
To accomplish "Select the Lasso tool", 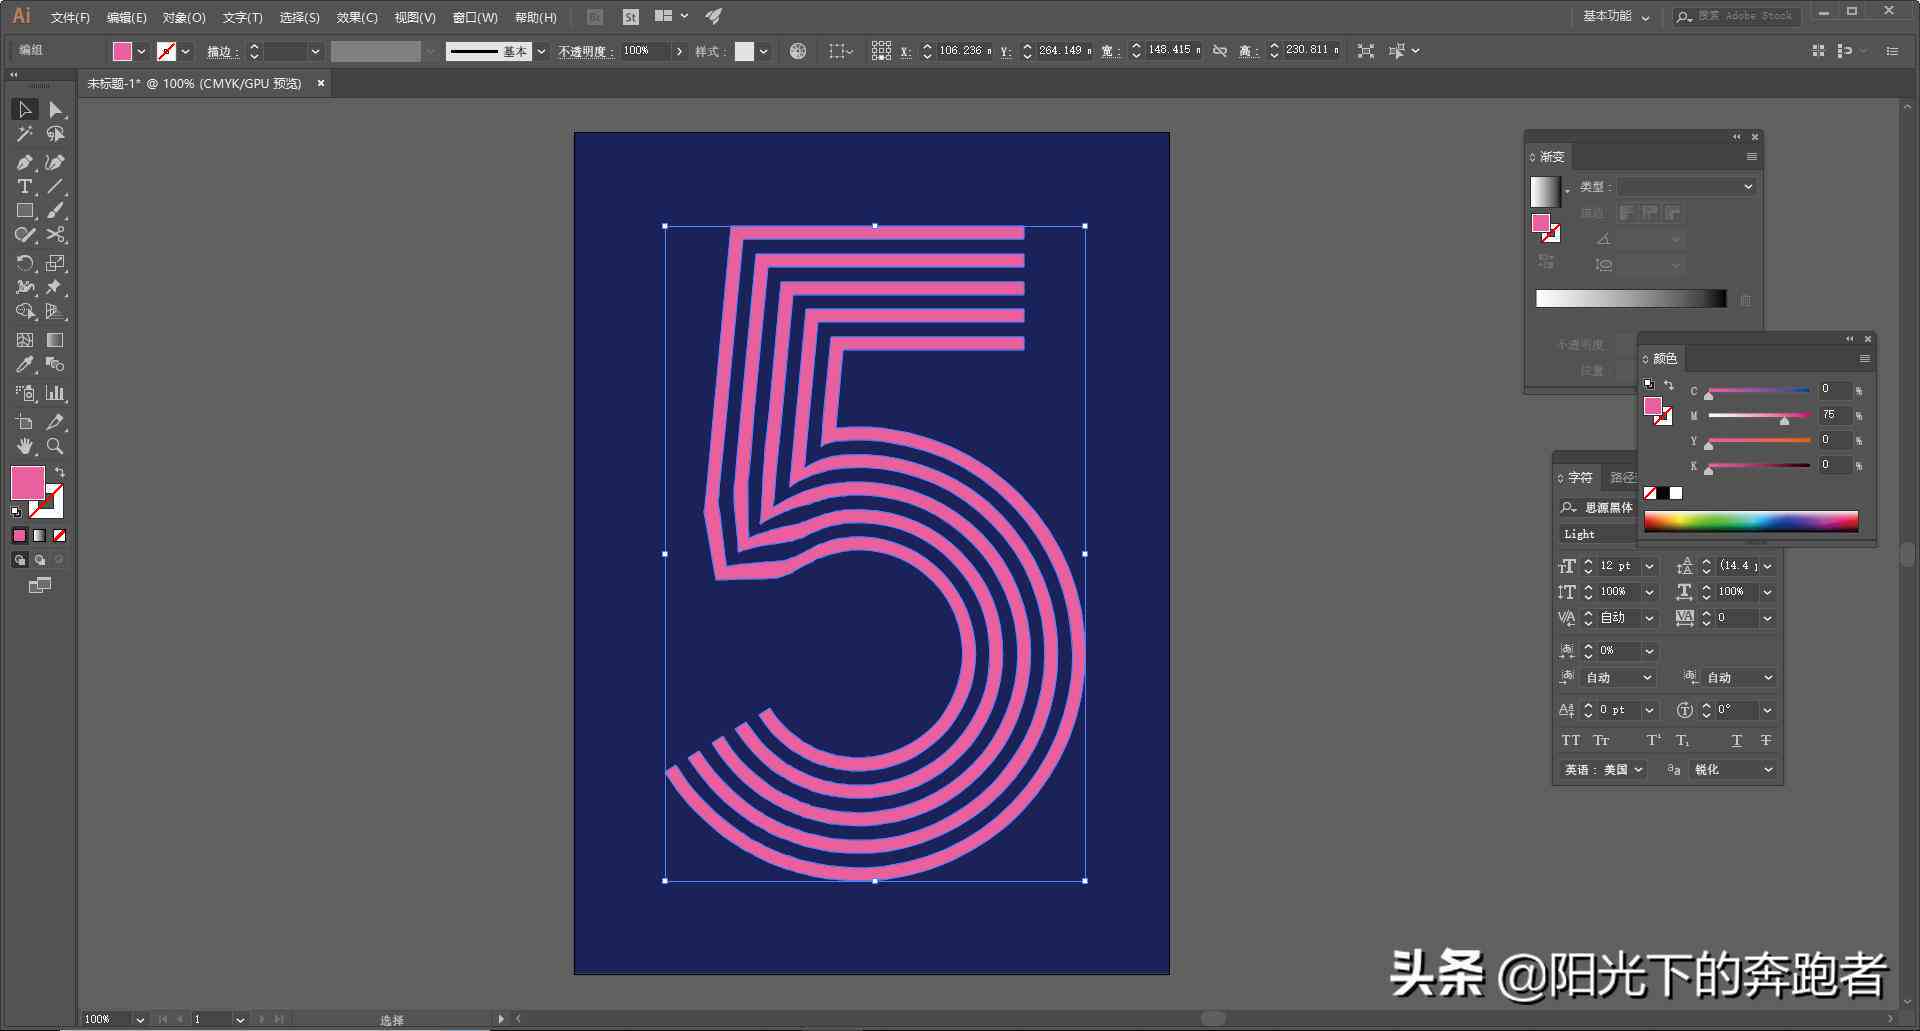I will pos(56,134).
